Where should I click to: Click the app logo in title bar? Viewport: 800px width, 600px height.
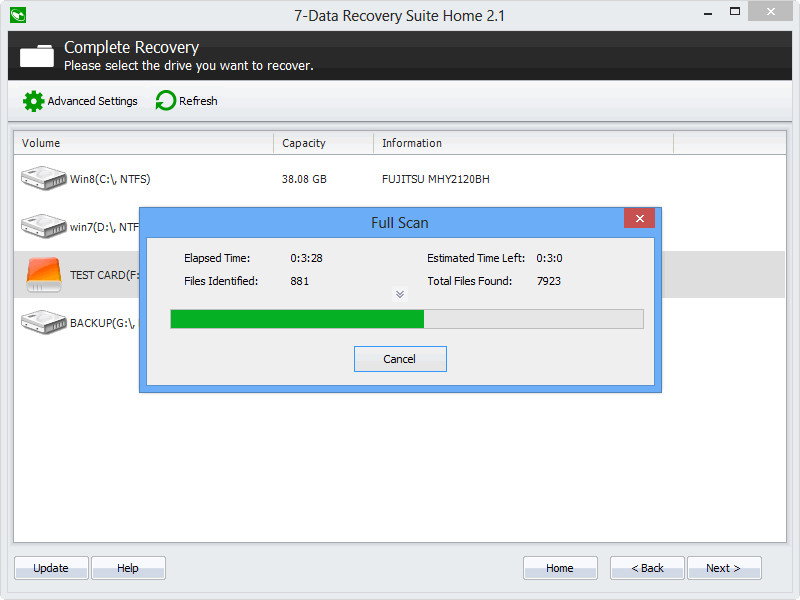(18, 15)
